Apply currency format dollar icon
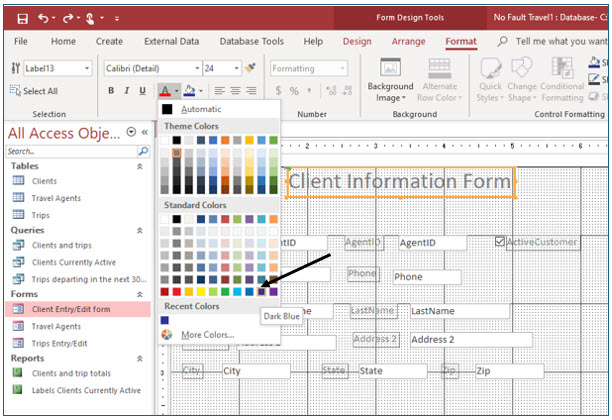This screenshot has height=420, width=612. [x=278, y=91]
